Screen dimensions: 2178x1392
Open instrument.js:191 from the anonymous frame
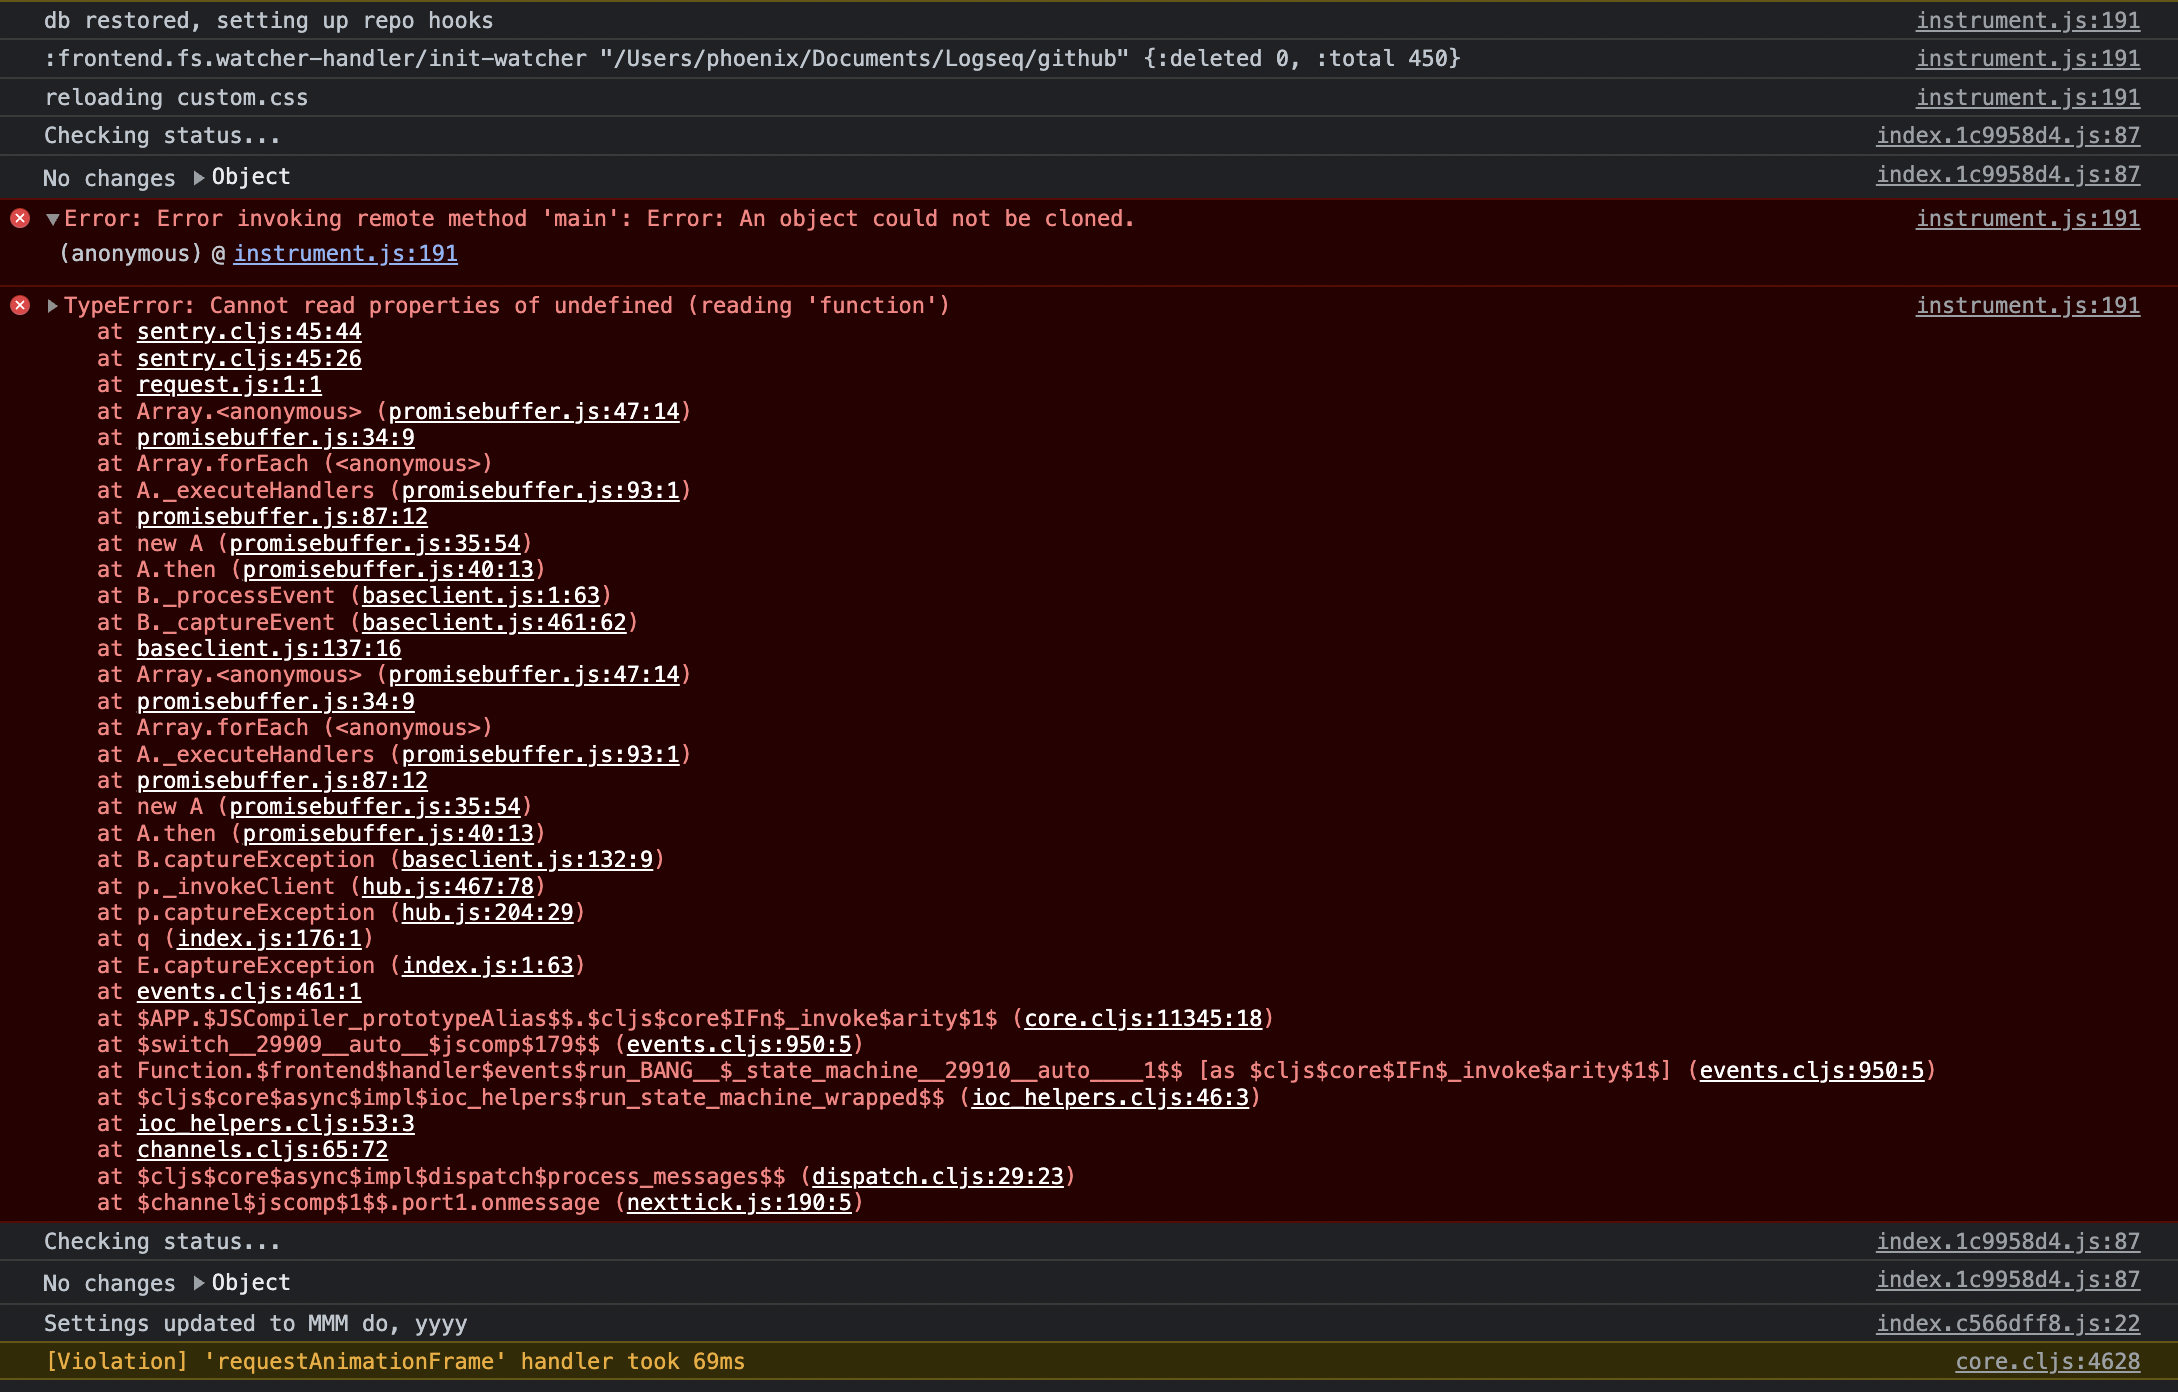pyautogui.click(x=345, y=253)
